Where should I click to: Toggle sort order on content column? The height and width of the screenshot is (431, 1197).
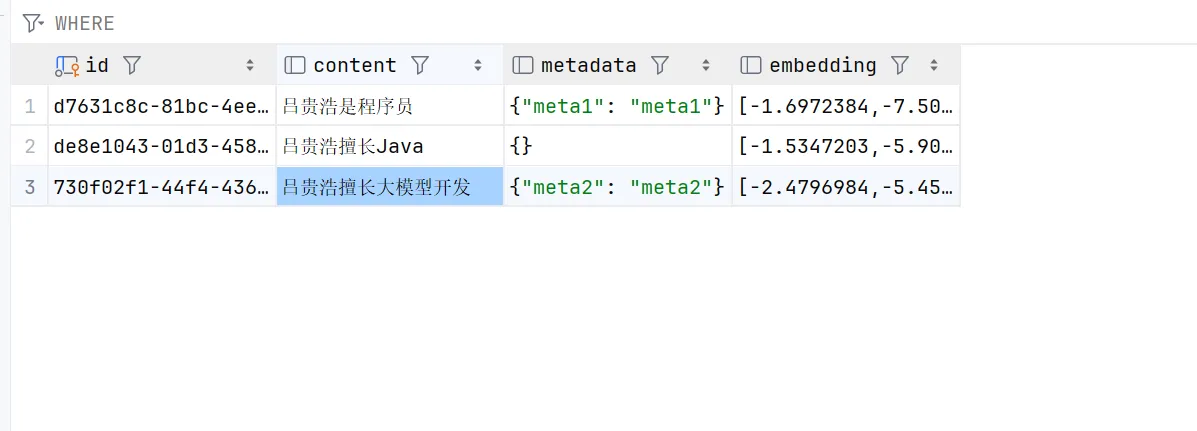pos(478,65)
